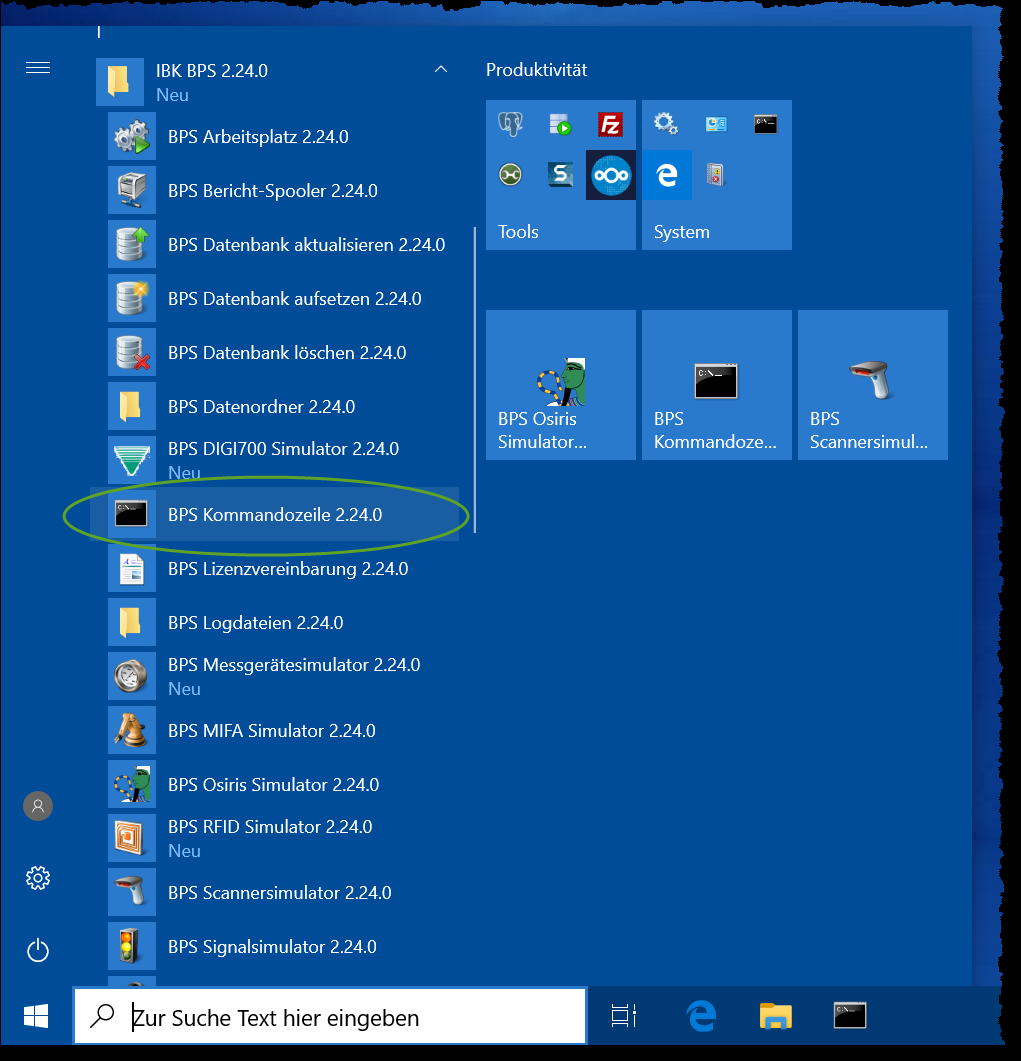1021x1061 pixels.
Task: Start BPS MIFA Simulator 2.24.0
Action: point(271,731)
